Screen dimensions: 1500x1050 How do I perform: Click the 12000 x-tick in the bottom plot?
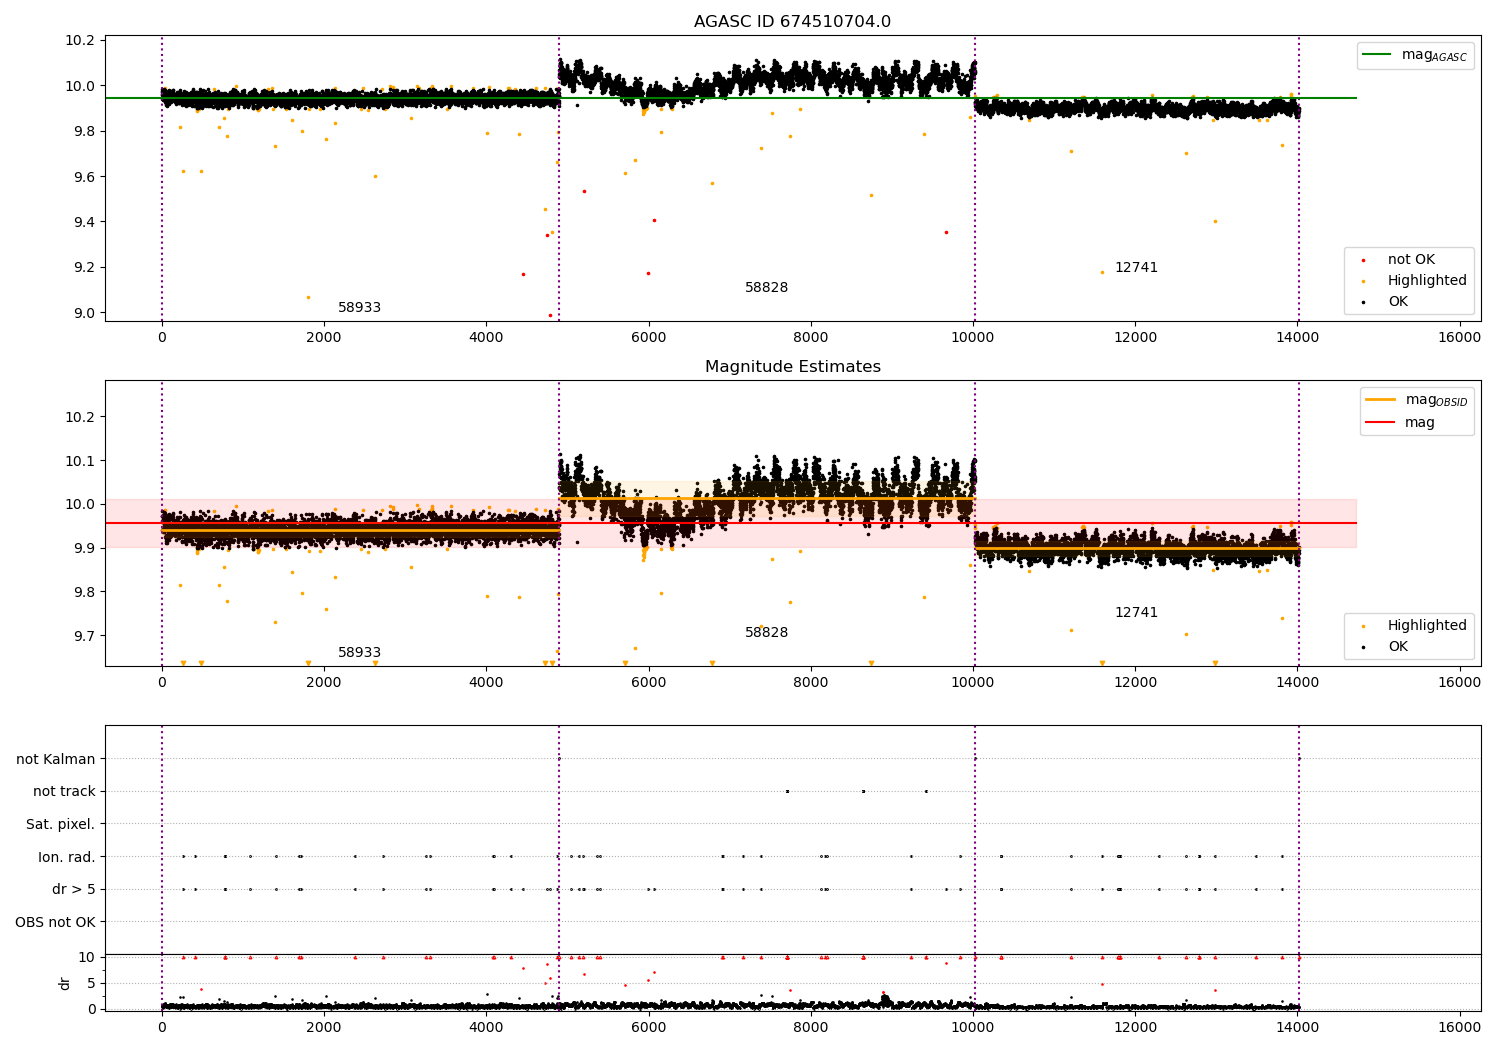[1136, 1027]
